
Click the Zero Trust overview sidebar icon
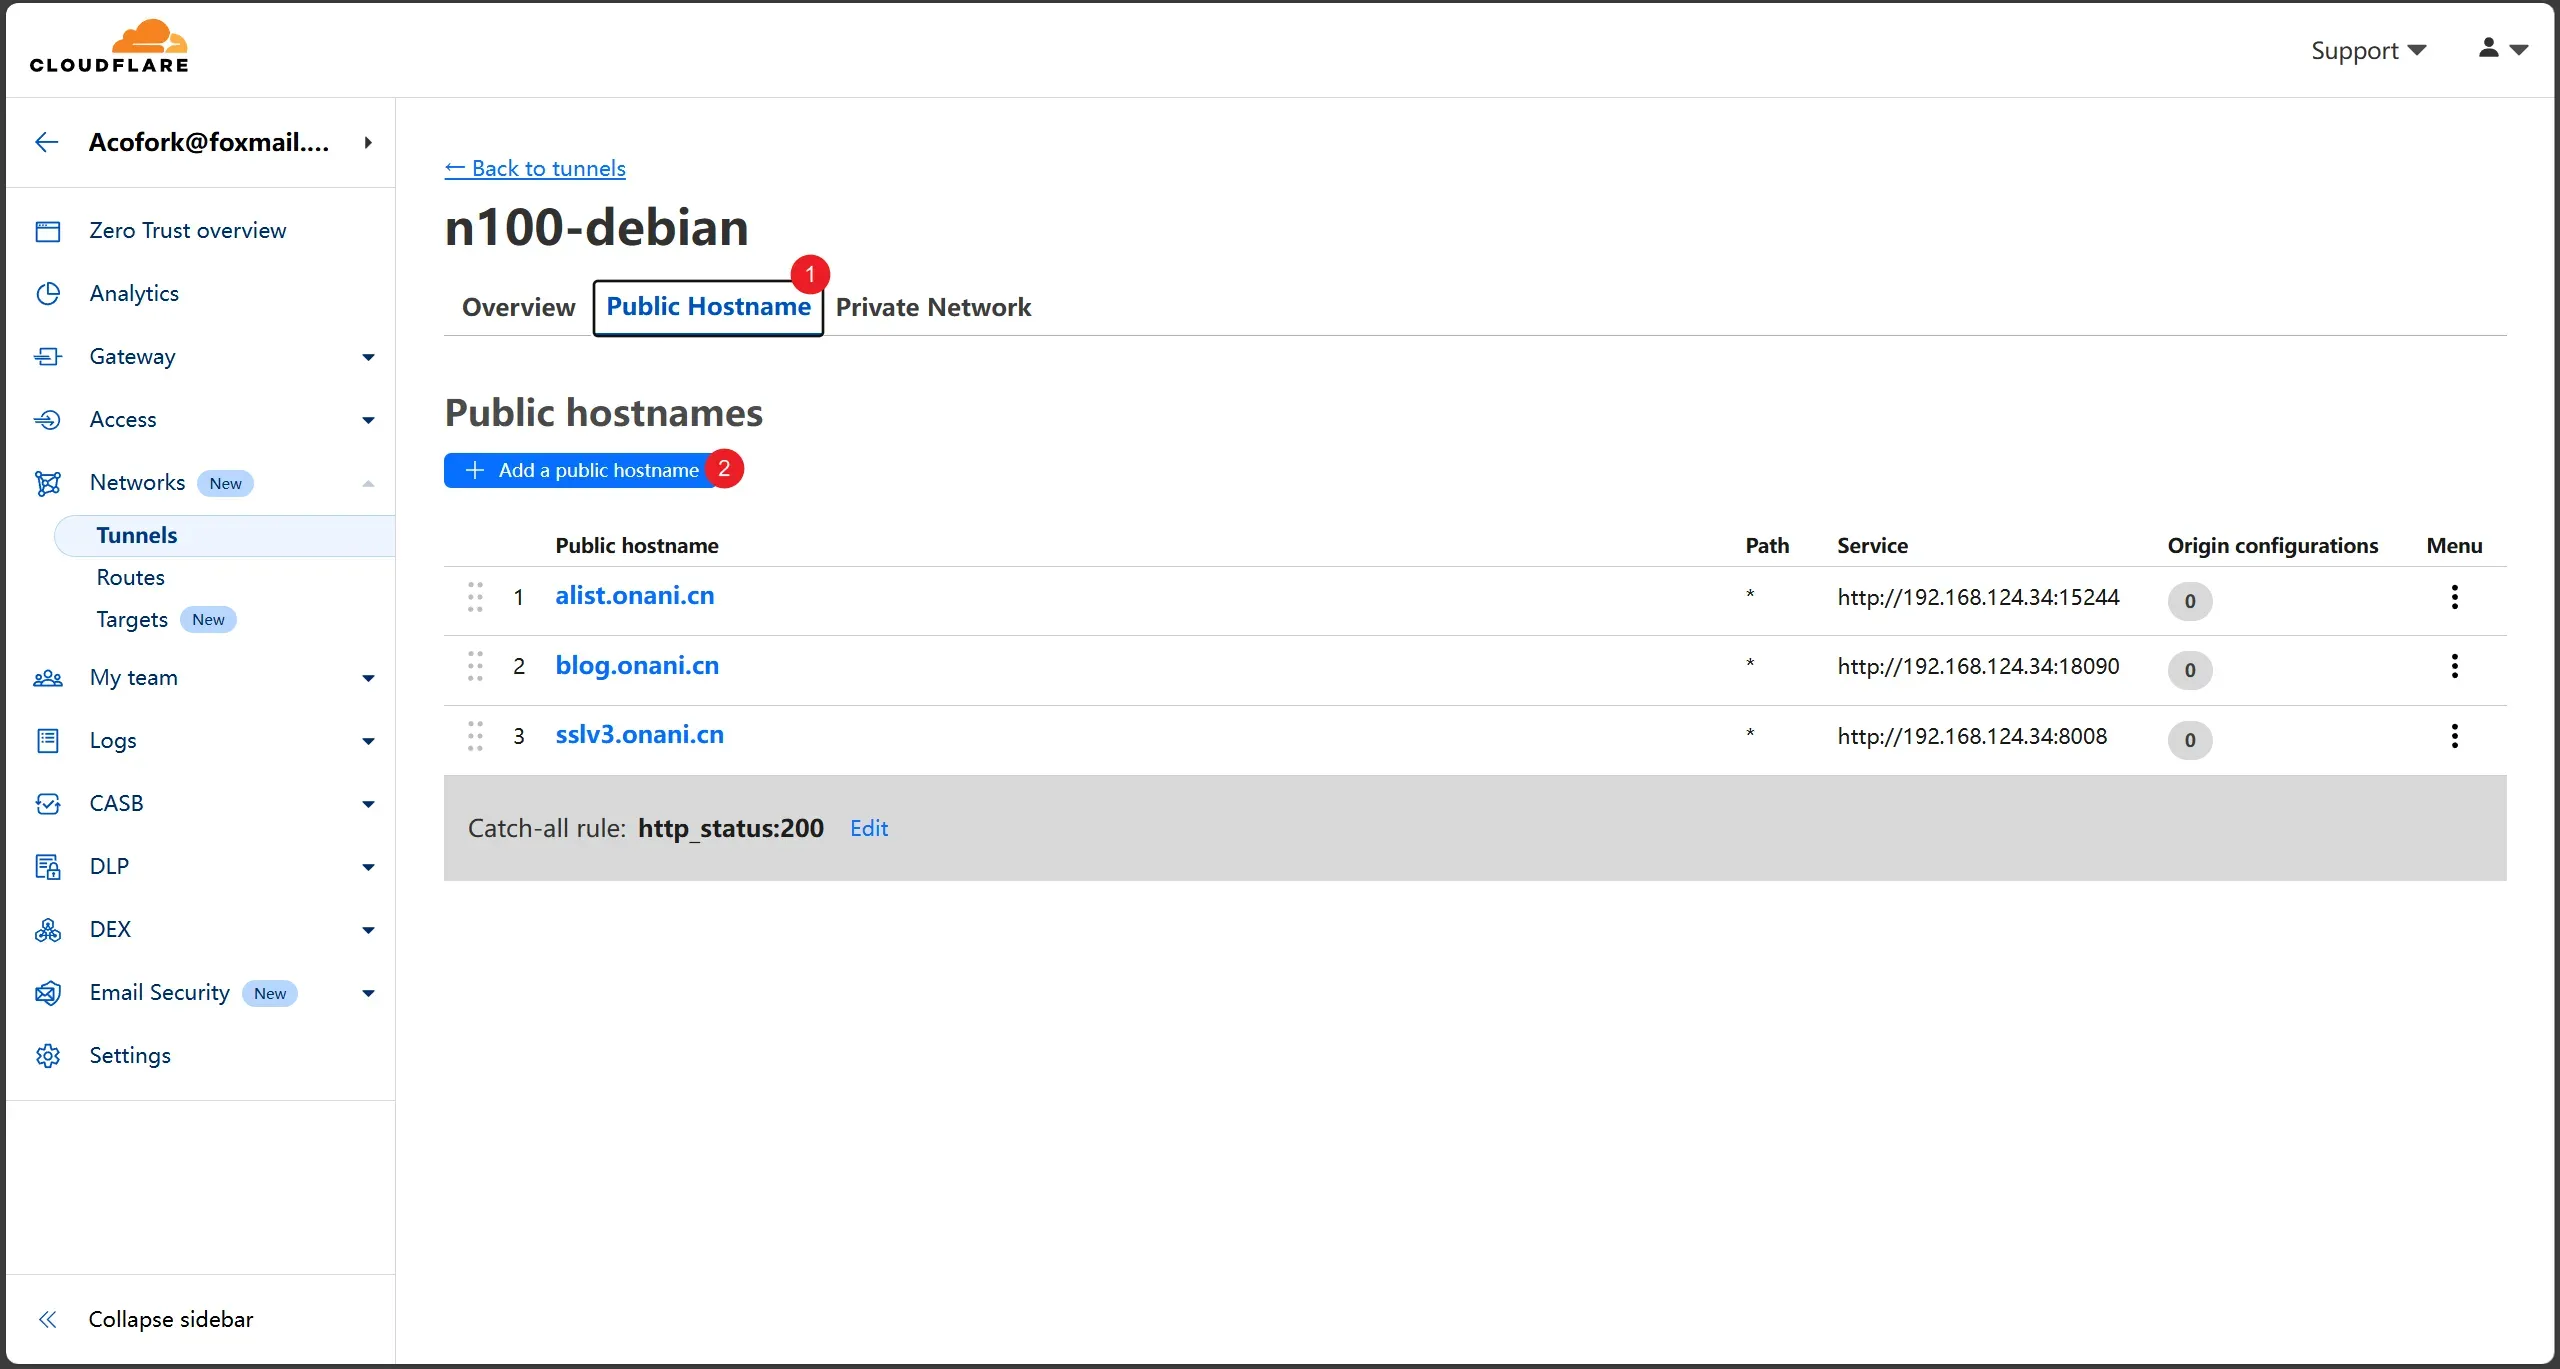coord(48,231)
